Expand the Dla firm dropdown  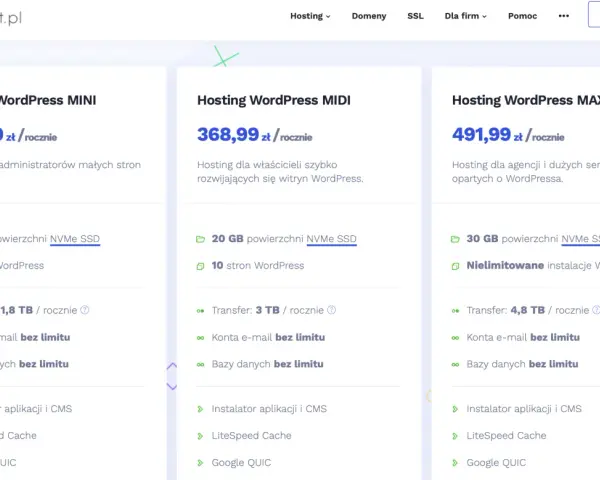click(465, 16)
